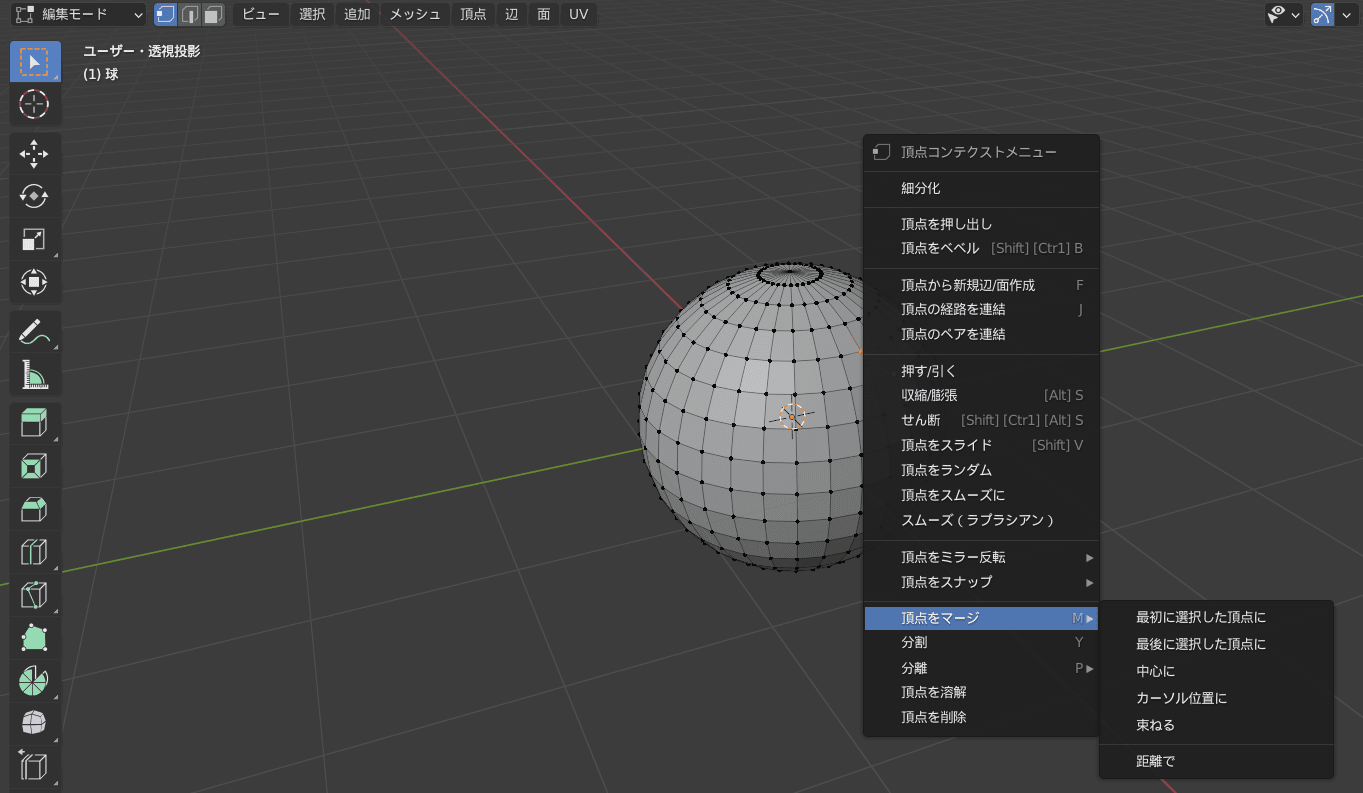
Task: Choose 頂点をスライド
Action: 982,445
